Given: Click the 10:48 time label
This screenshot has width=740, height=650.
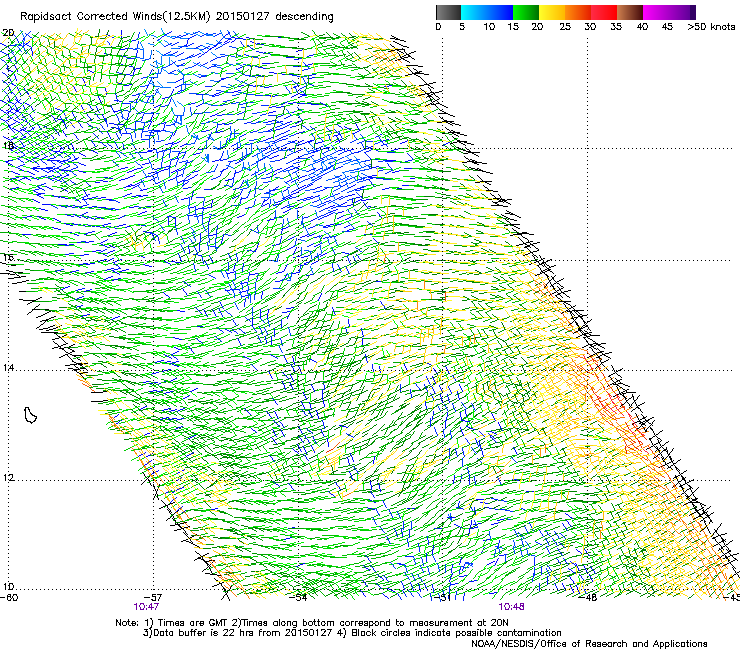Looking at the screenshot, I should tap(512, 607).
